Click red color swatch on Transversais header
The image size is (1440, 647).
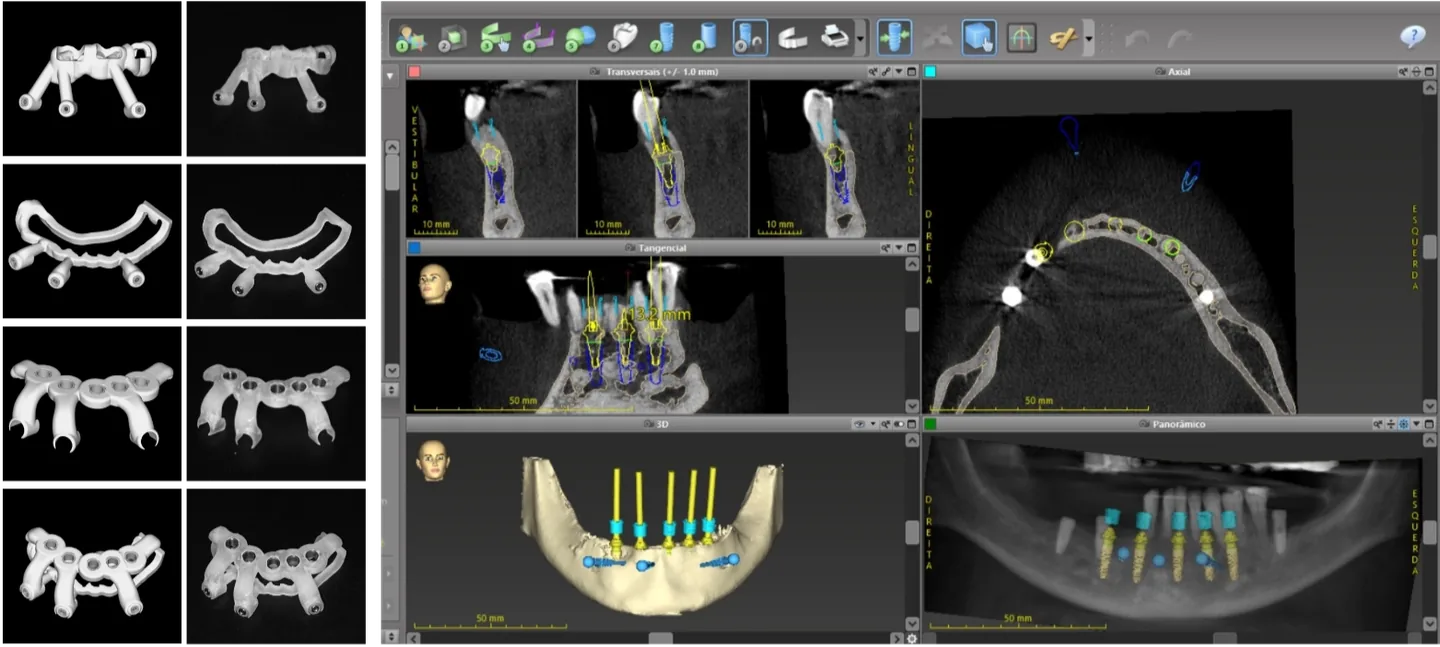pyautogui.click(x=415, y=72)
